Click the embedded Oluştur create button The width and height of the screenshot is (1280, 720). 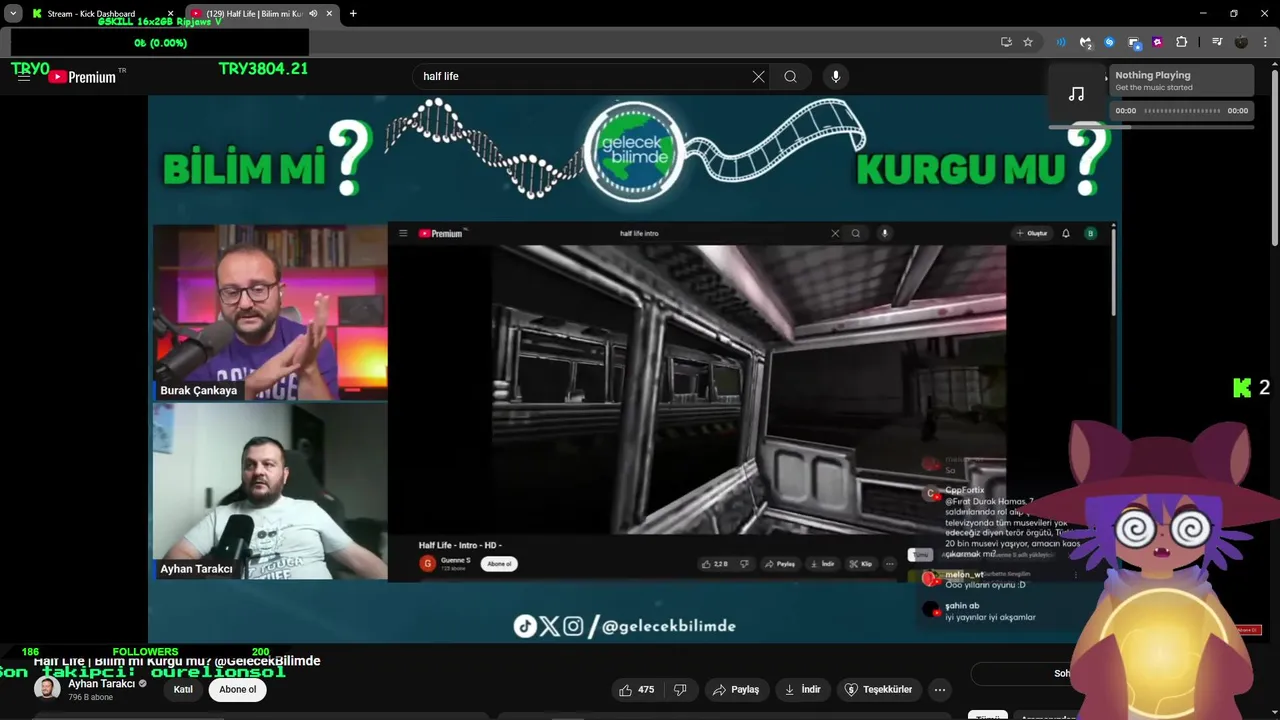1032,233
